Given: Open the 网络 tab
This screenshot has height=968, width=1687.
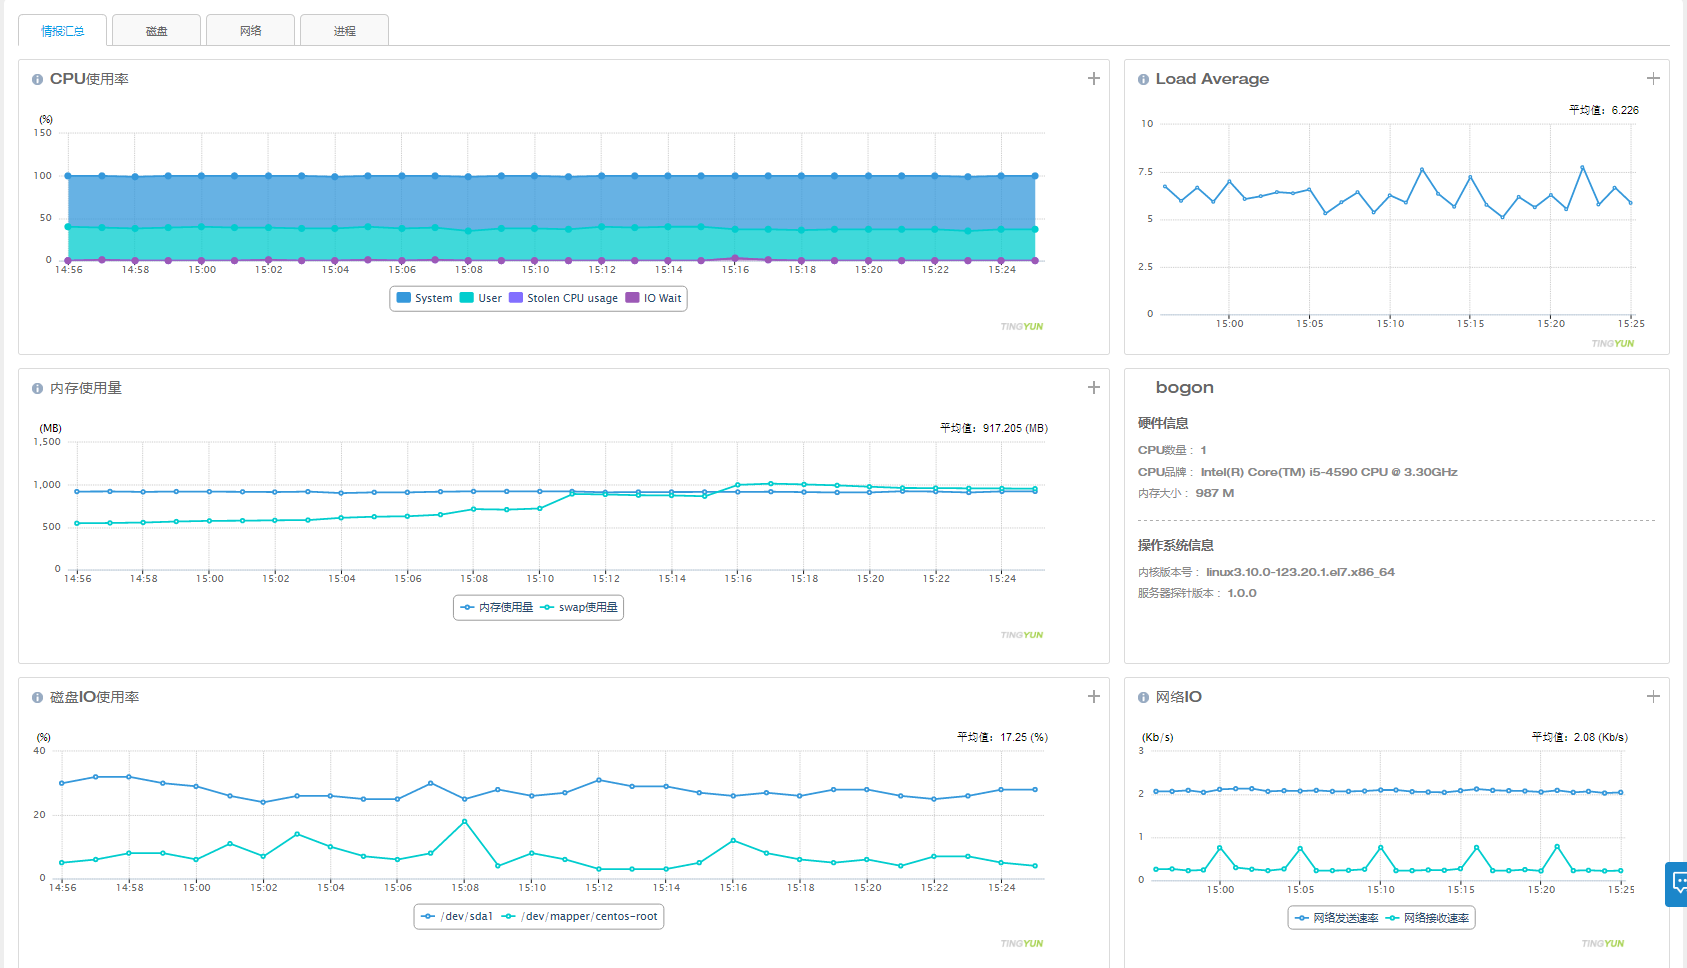Looking at the screenshot, I should point(251,31).
